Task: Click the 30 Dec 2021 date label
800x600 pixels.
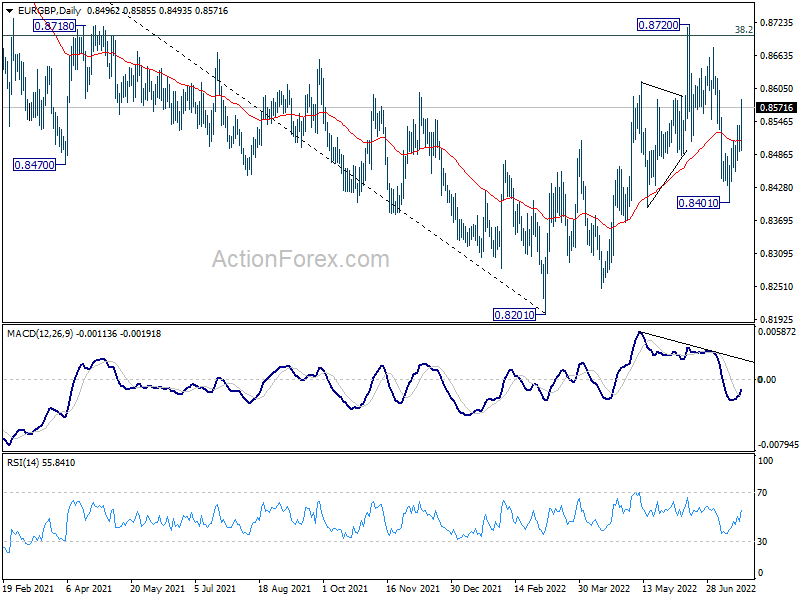Action: point(477,589)
